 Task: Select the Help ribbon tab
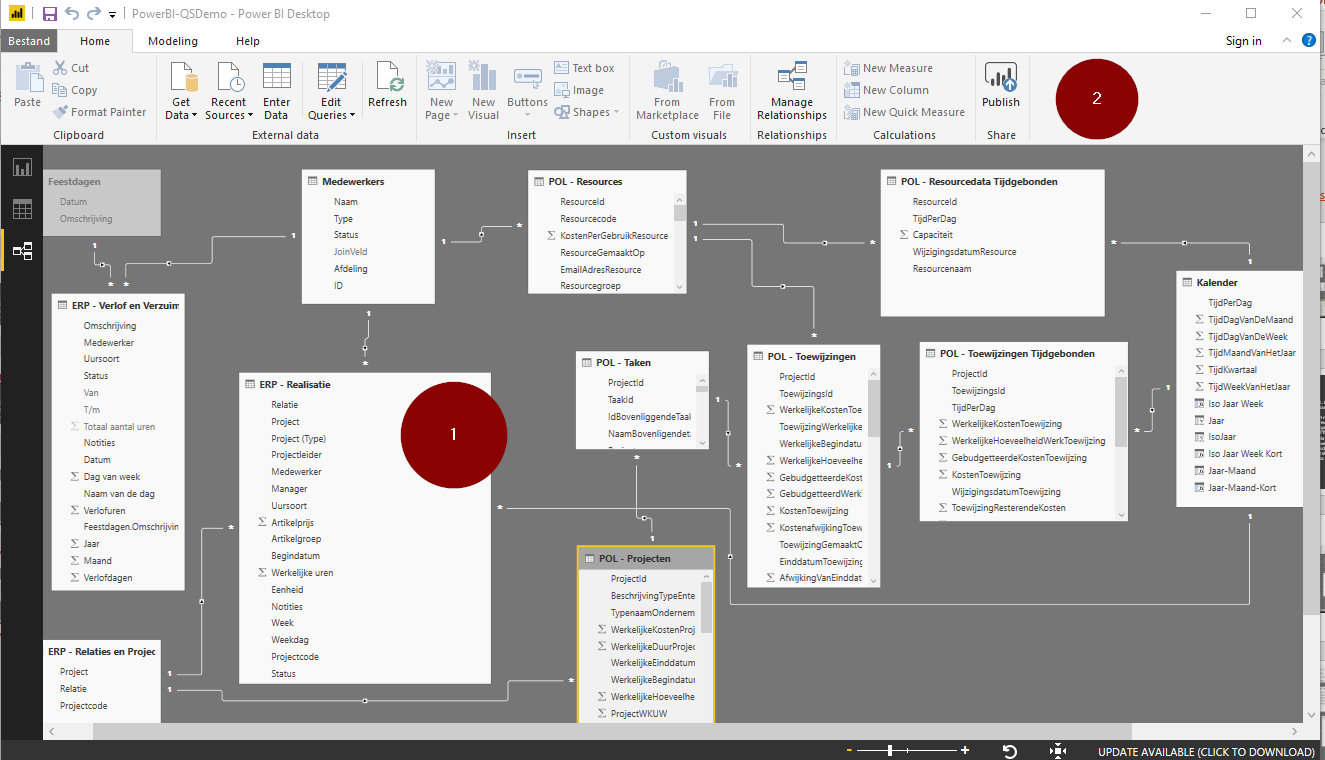(248, 41)
